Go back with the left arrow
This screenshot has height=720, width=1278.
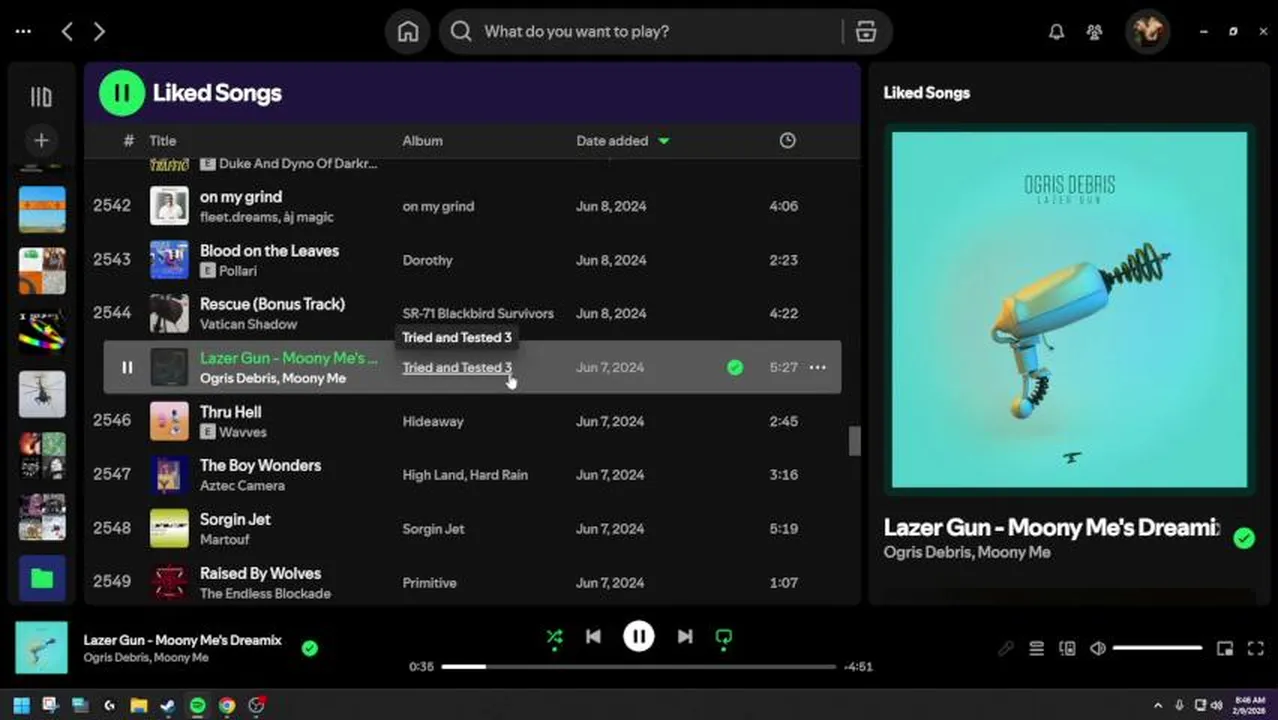point(67,32)
